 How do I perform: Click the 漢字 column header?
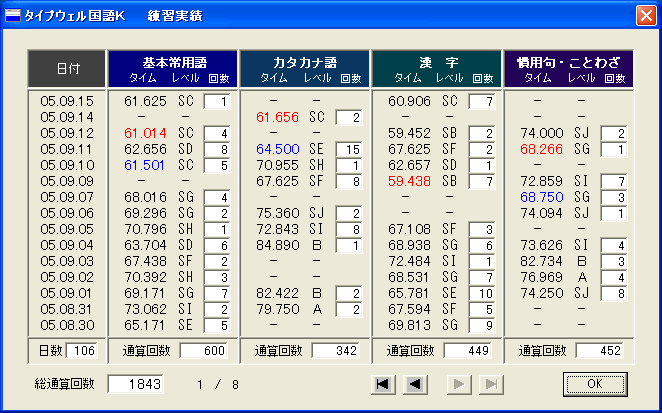437,68
